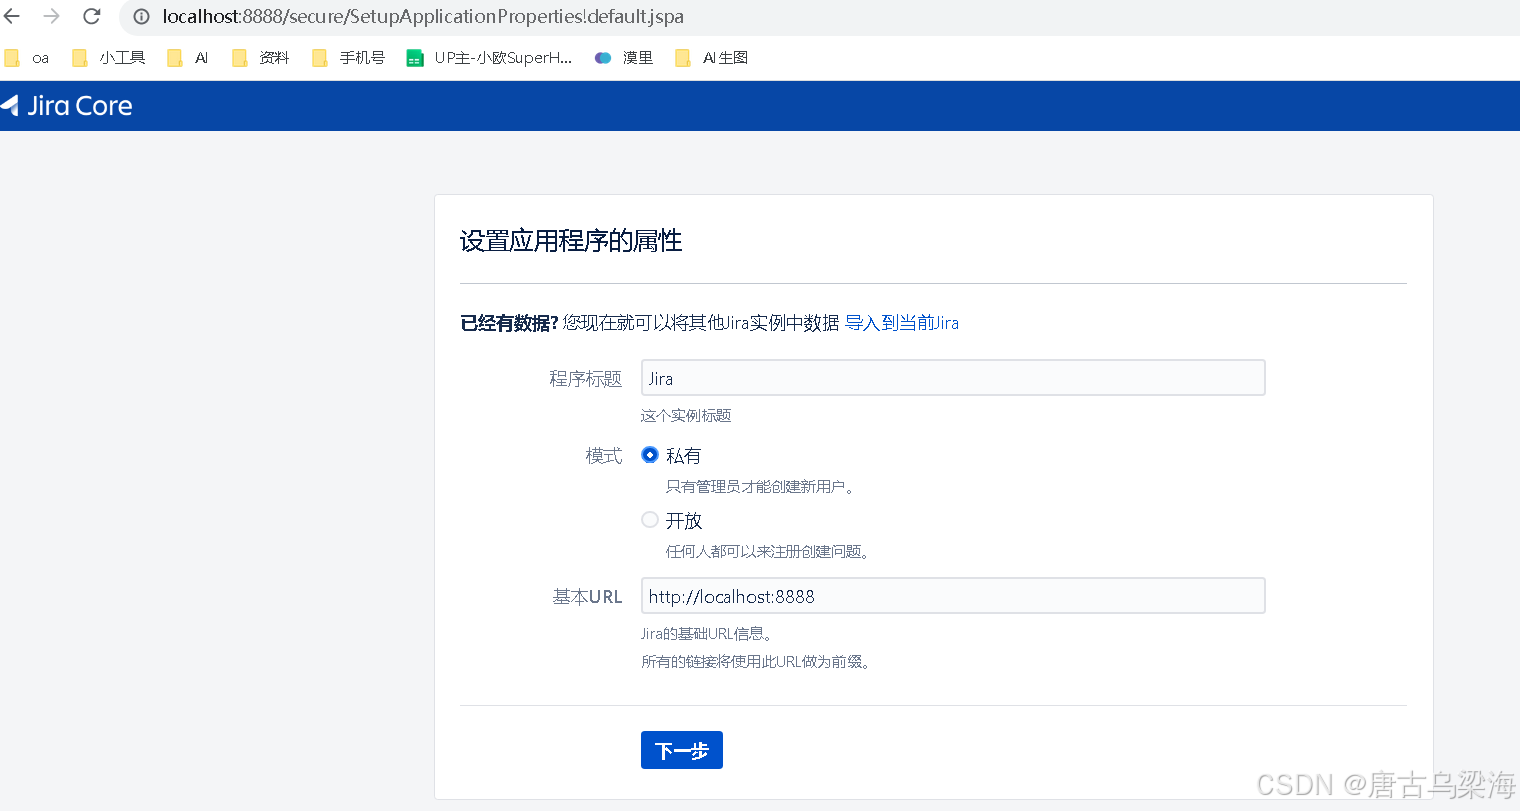Focus the 基本URL input field
Screen dimensions: 1520x811
(x=953, y=596)
